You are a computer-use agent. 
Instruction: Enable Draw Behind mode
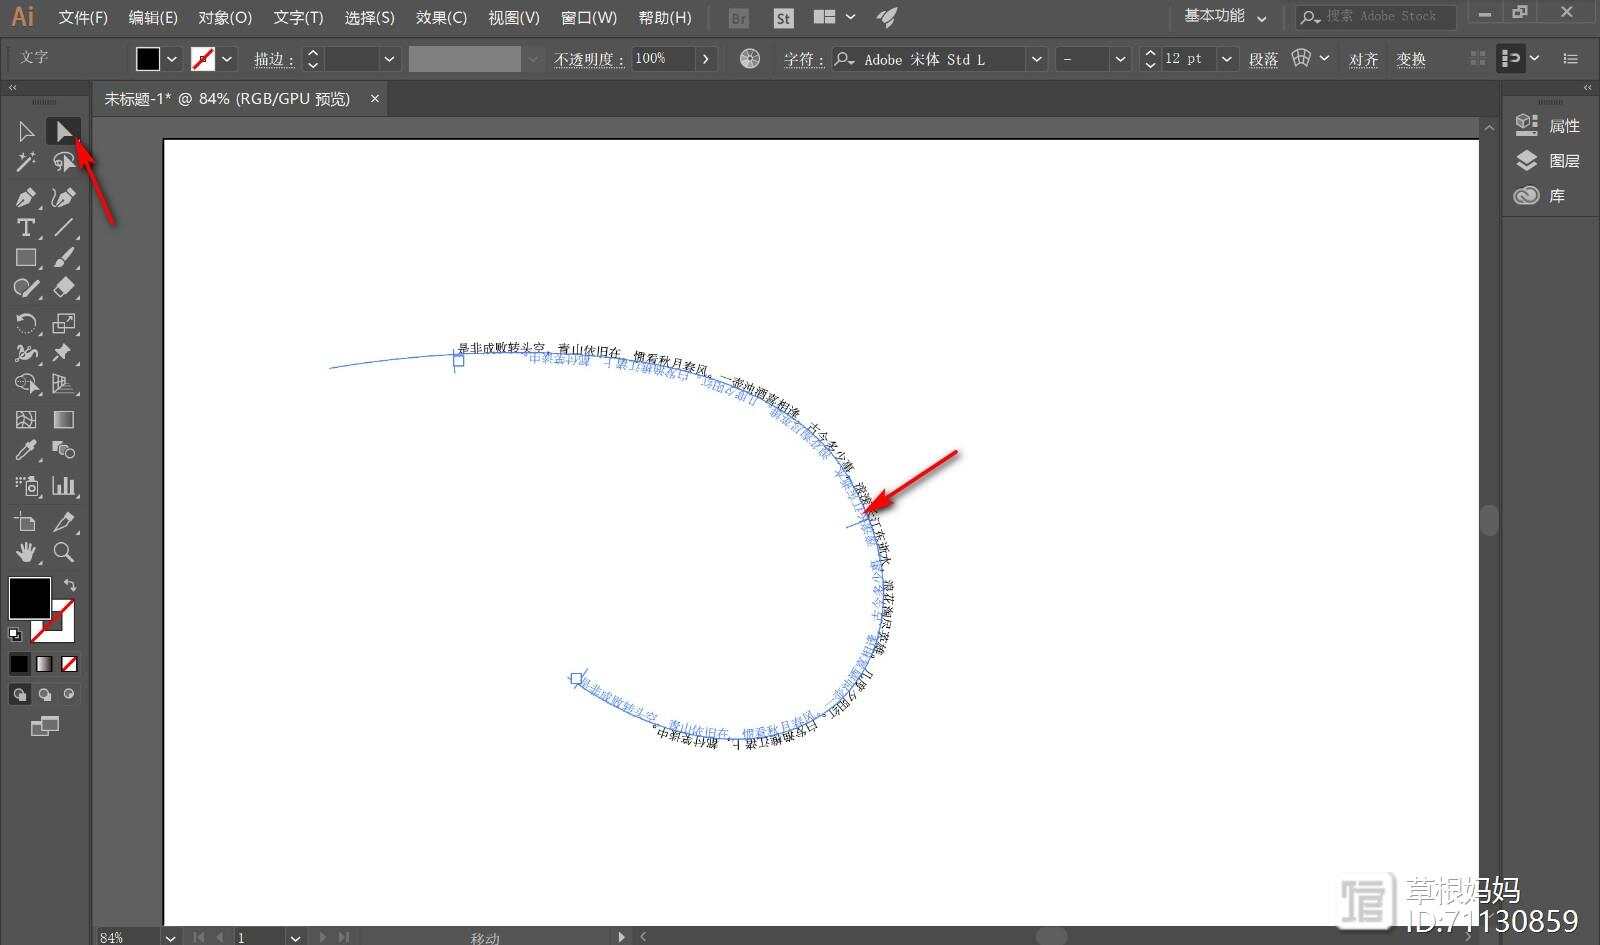tap(44, 694)
